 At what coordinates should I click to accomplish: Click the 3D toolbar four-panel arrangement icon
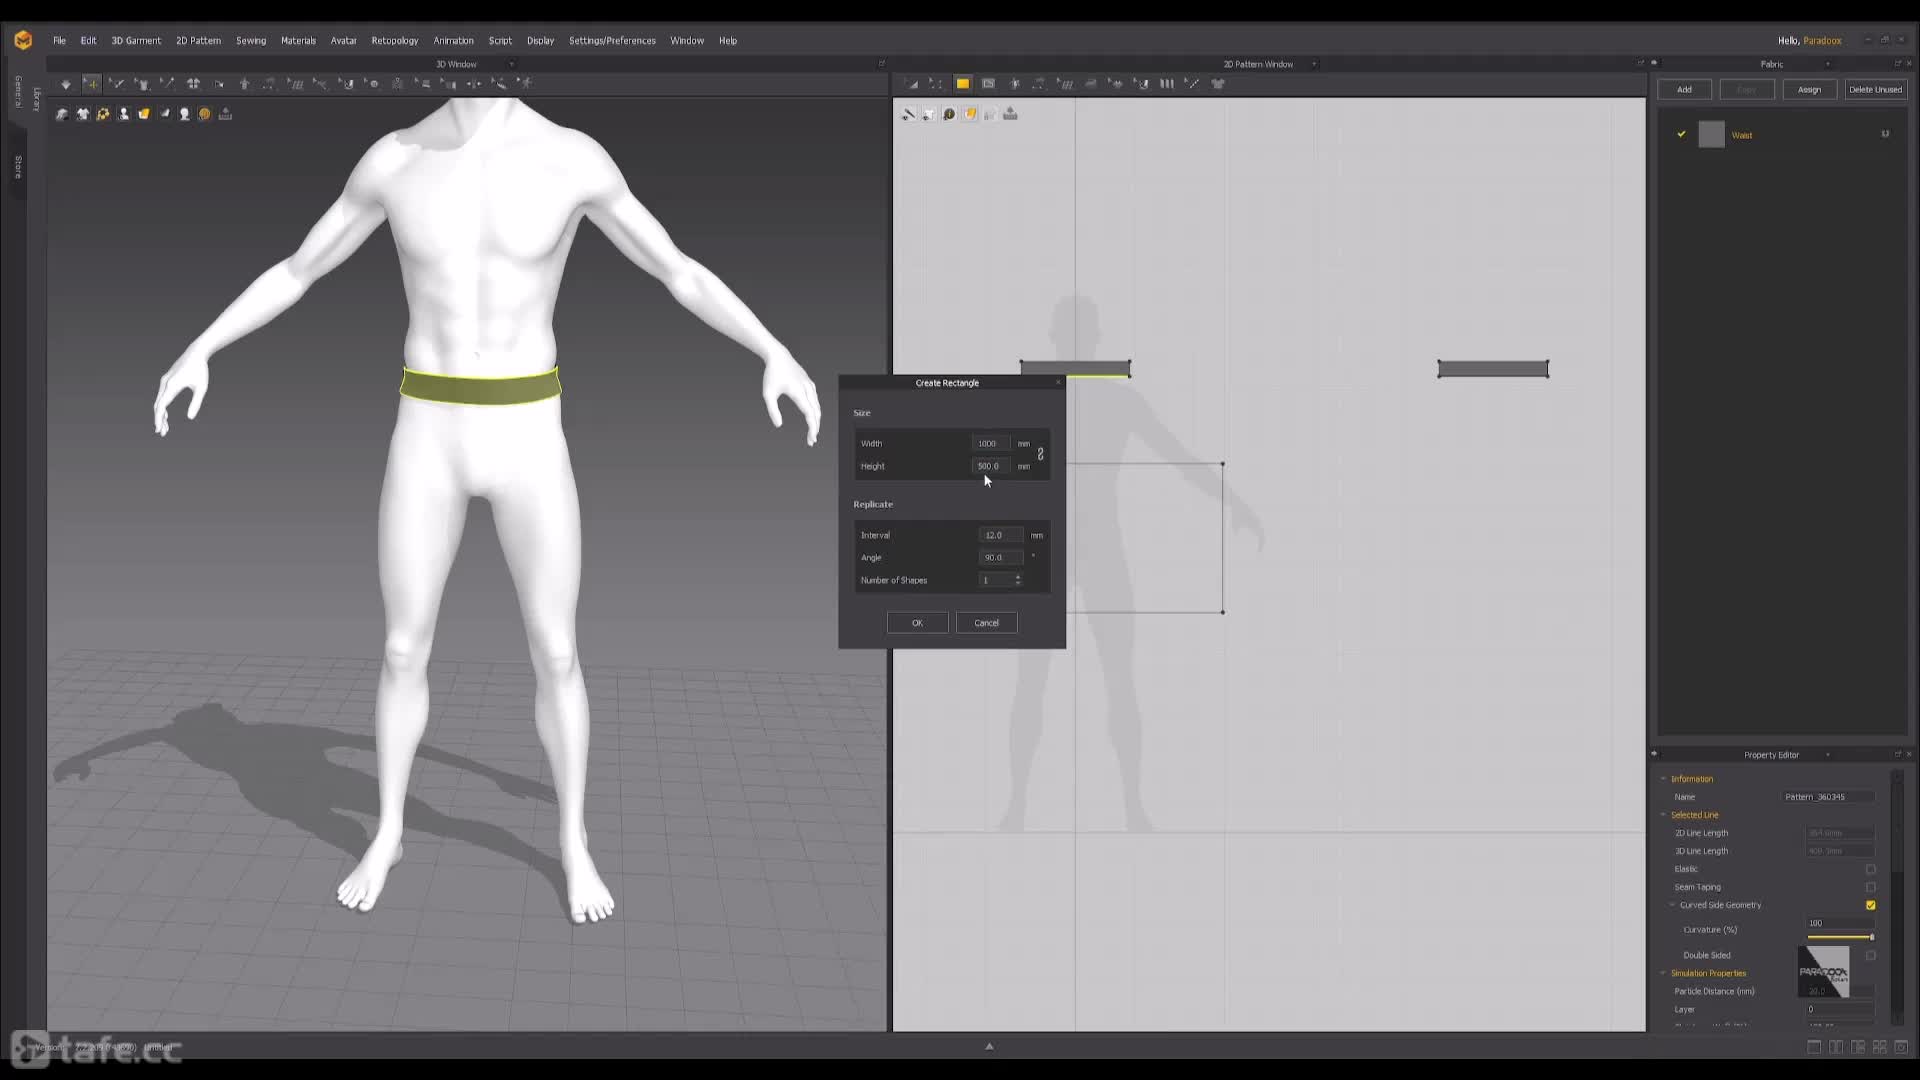coord(193,84)
